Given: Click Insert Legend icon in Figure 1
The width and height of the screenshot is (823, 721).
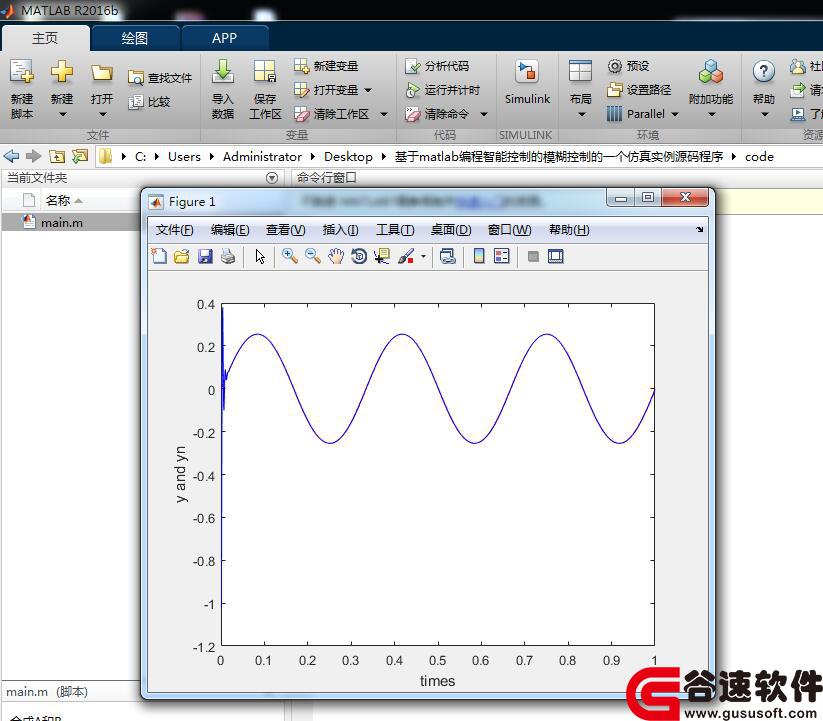Looking at the screenshot, I should pyautogui.click(x=502, y=256).
